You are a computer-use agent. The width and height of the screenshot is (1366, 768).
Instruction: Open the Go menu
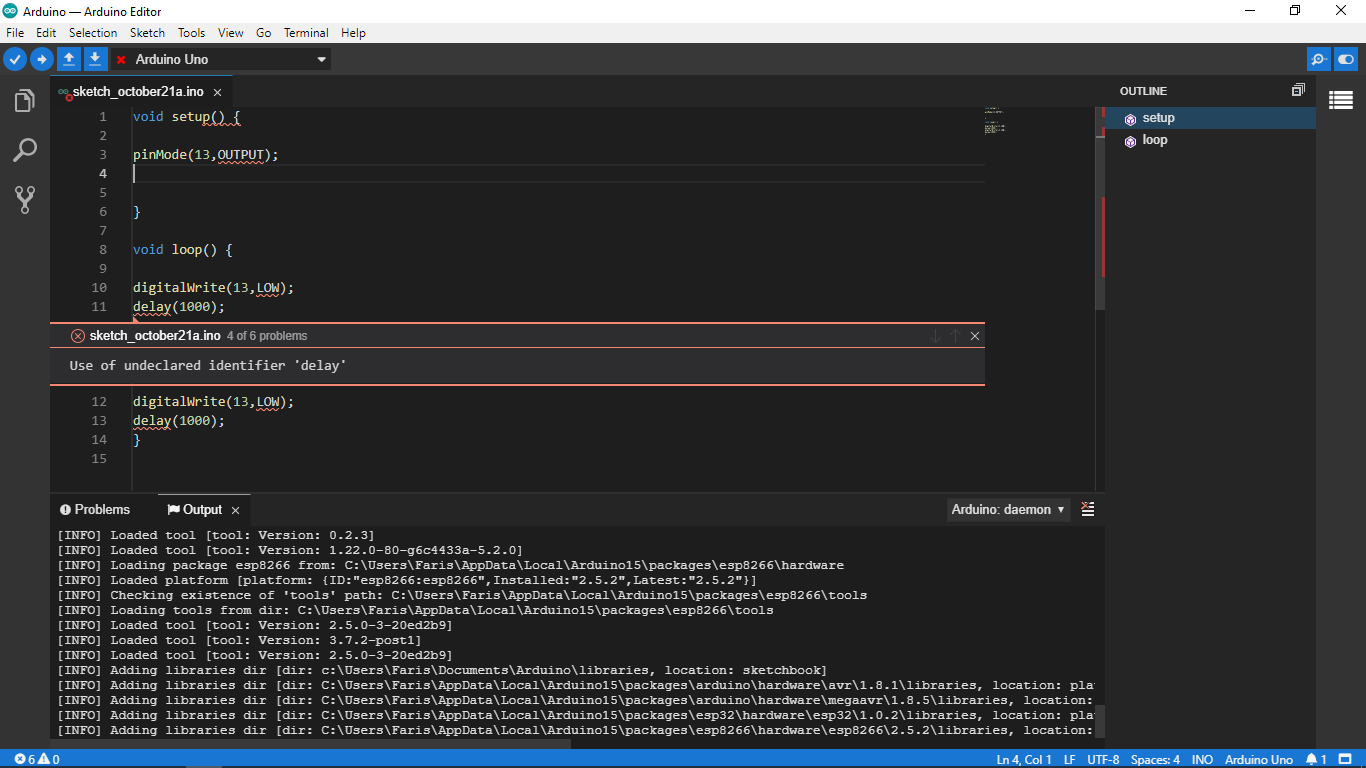(x=264, y=33)
